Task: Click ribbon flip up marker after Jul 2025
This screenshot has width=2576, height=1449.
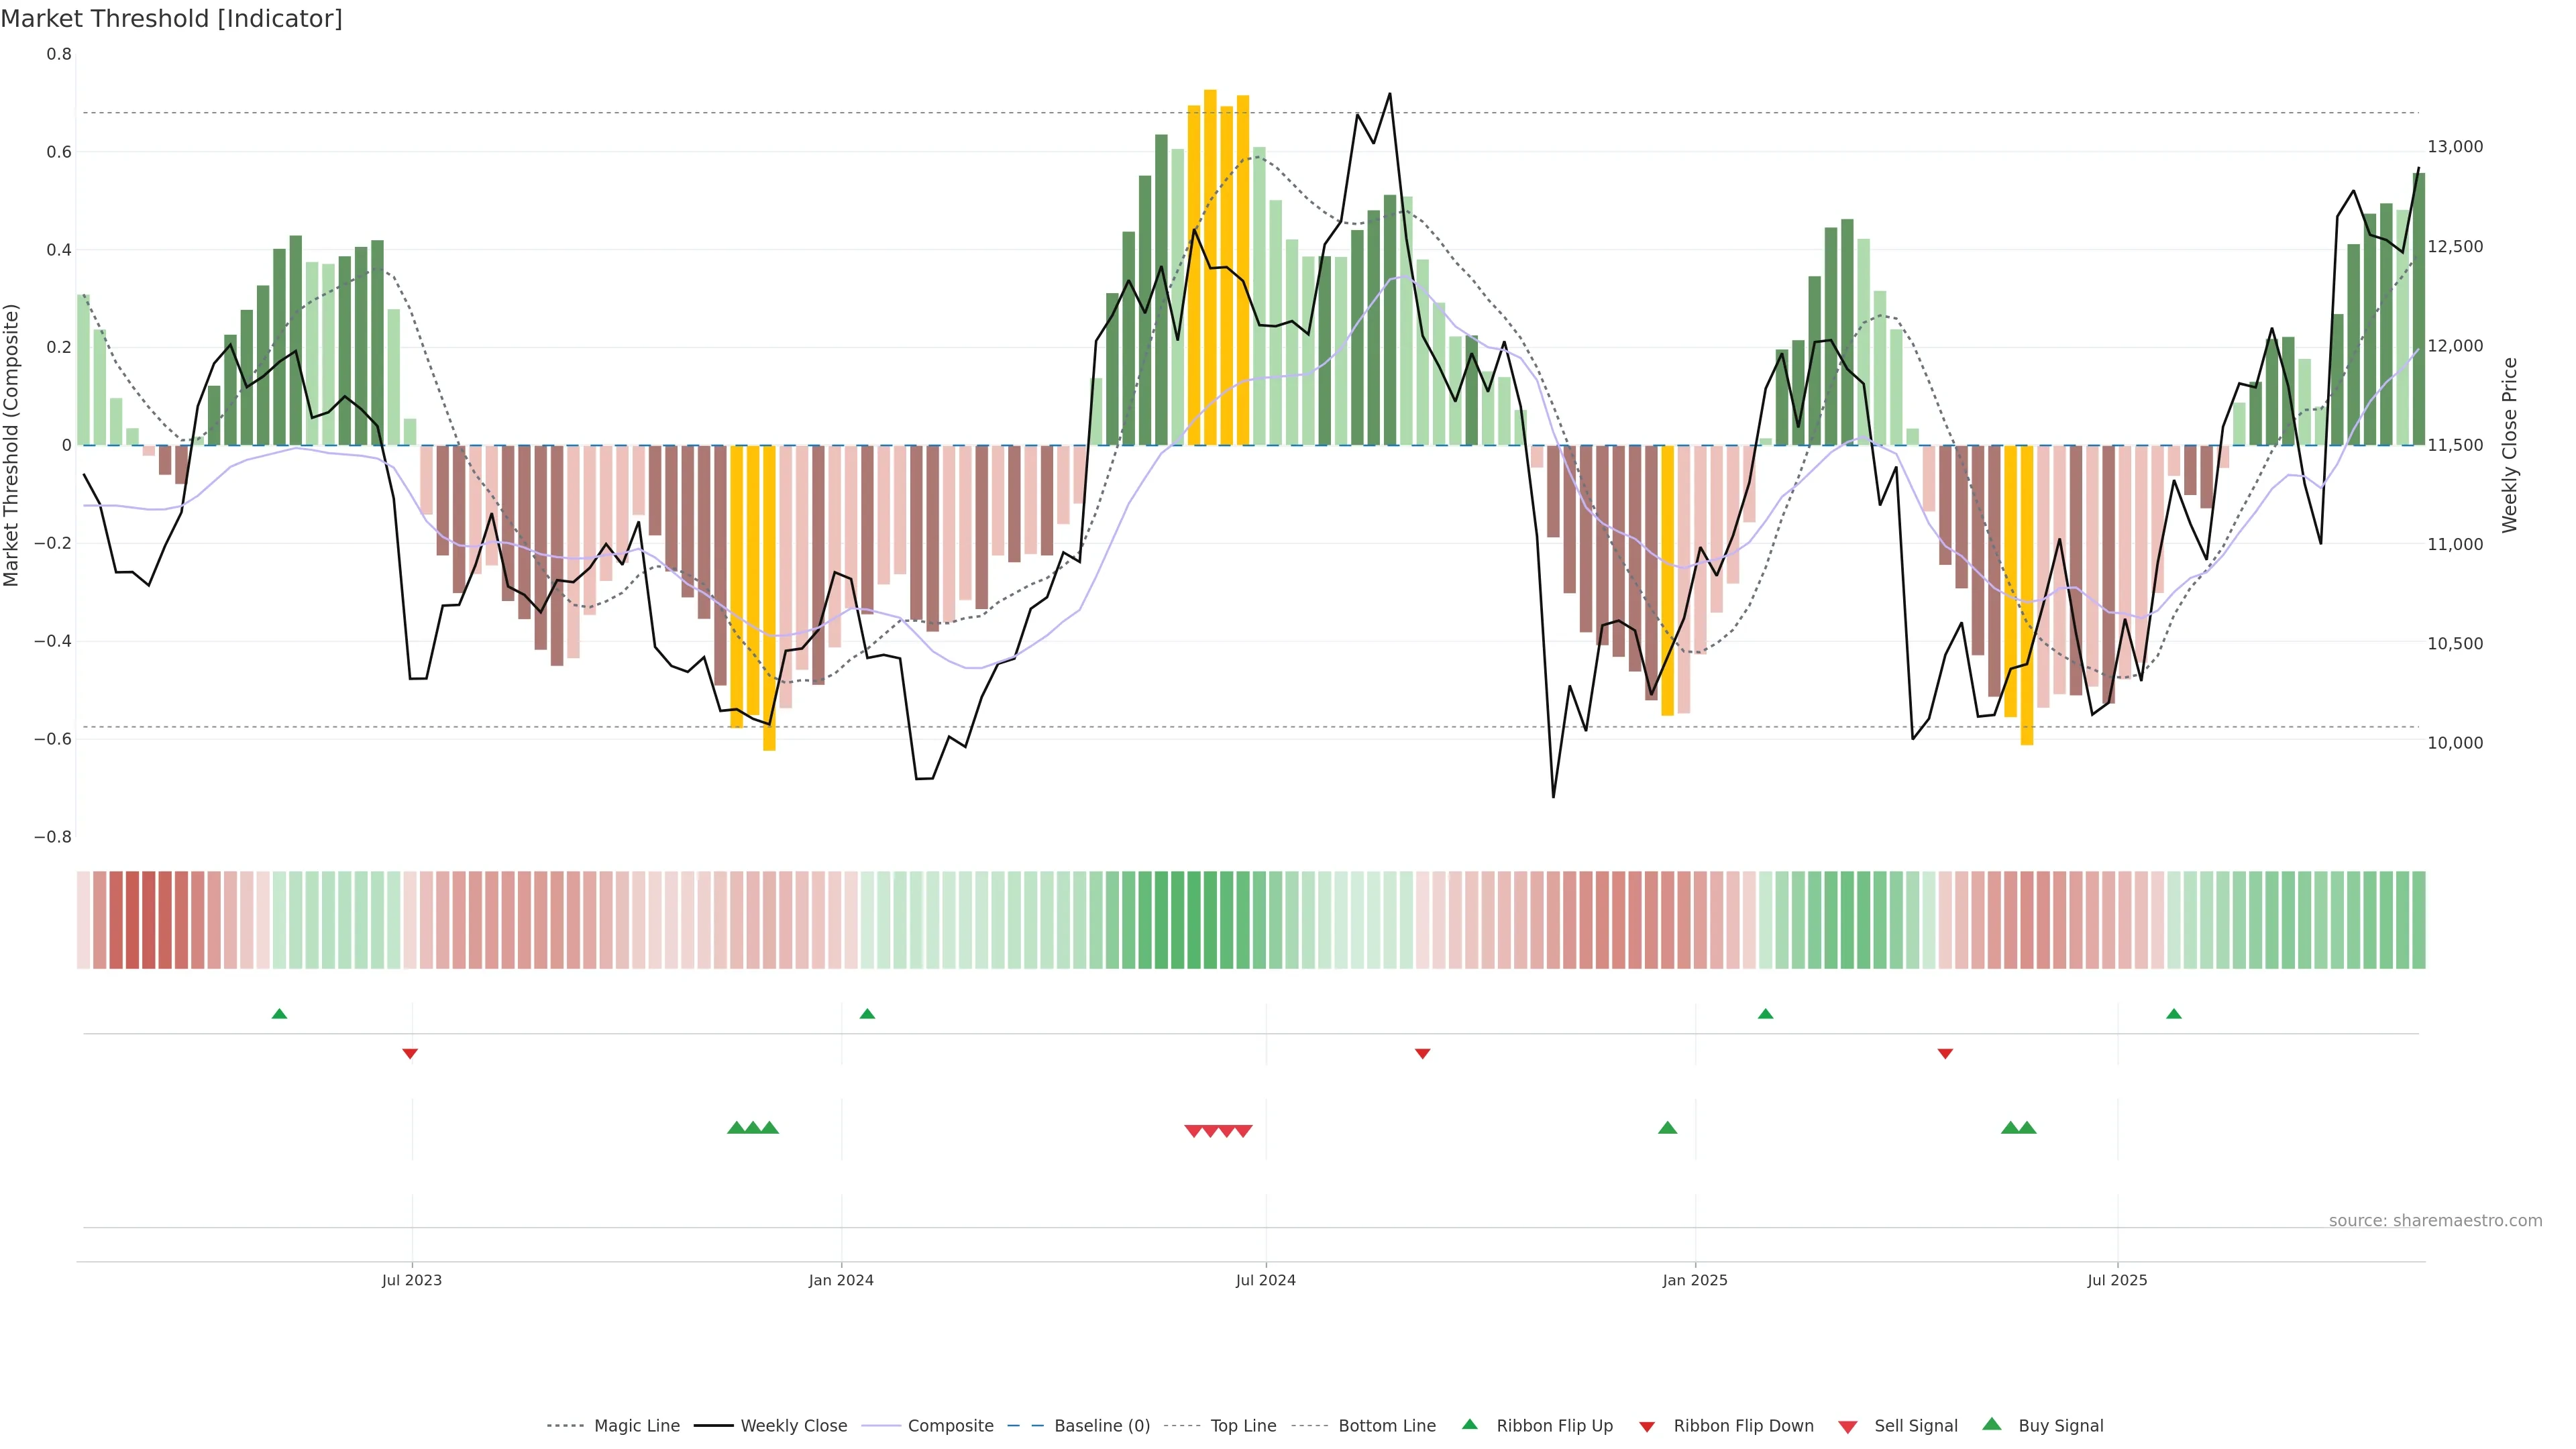Action: click(2174, 1014)
